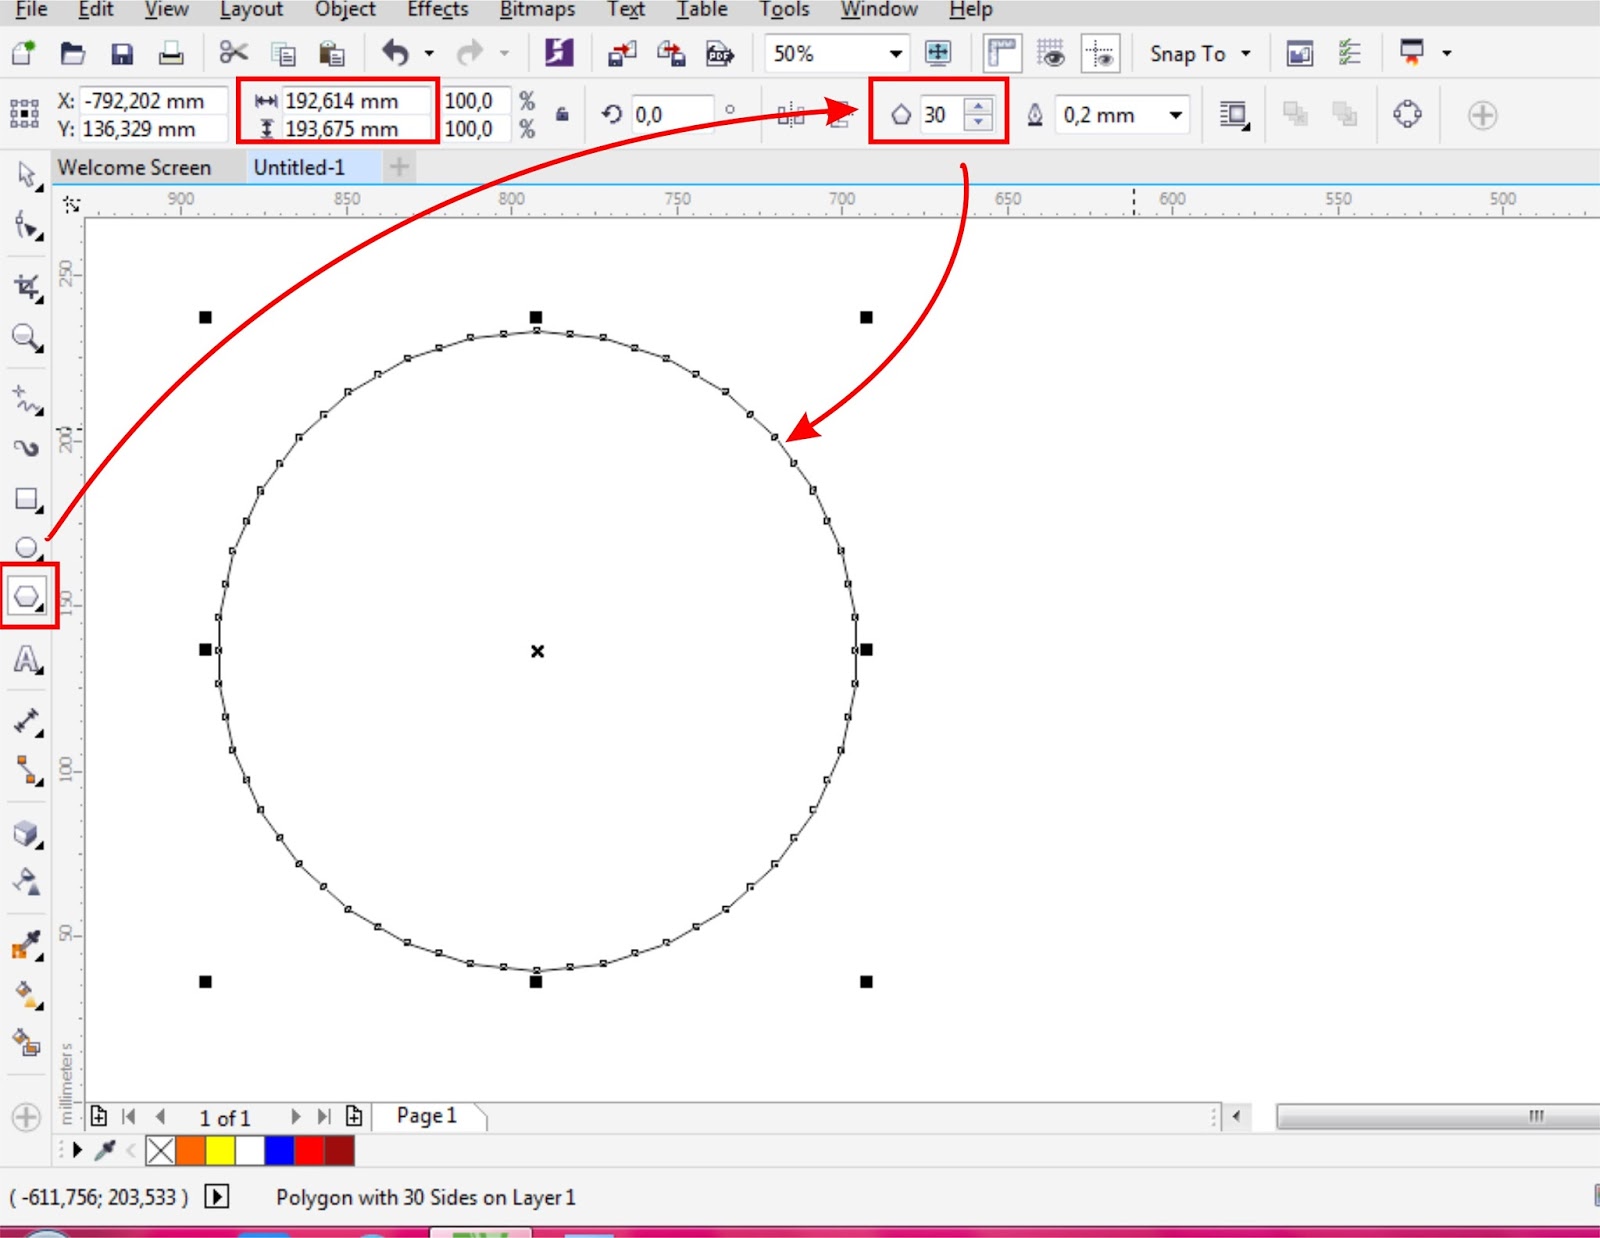The width and height of the screenshot is (1600, 1238).
Task: Publish the document to PDF
Action: tap(720, 55)
